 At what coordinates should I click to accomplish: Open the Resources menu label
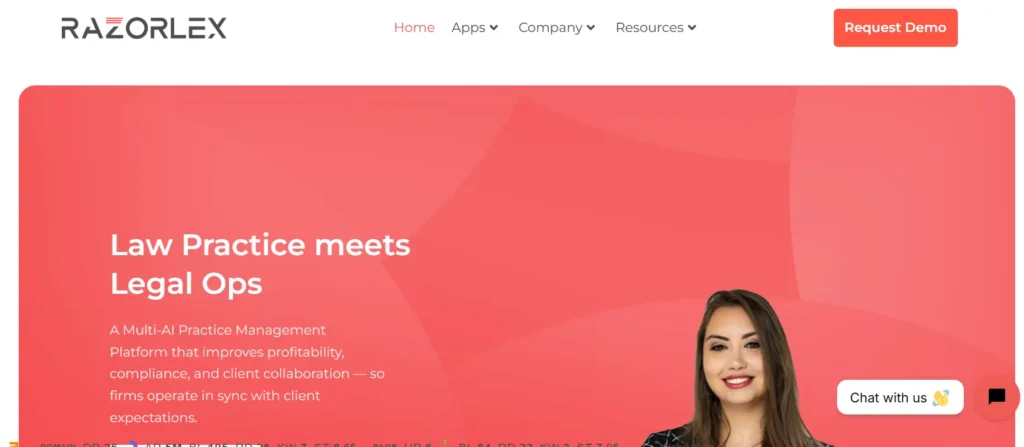point(649,27)
